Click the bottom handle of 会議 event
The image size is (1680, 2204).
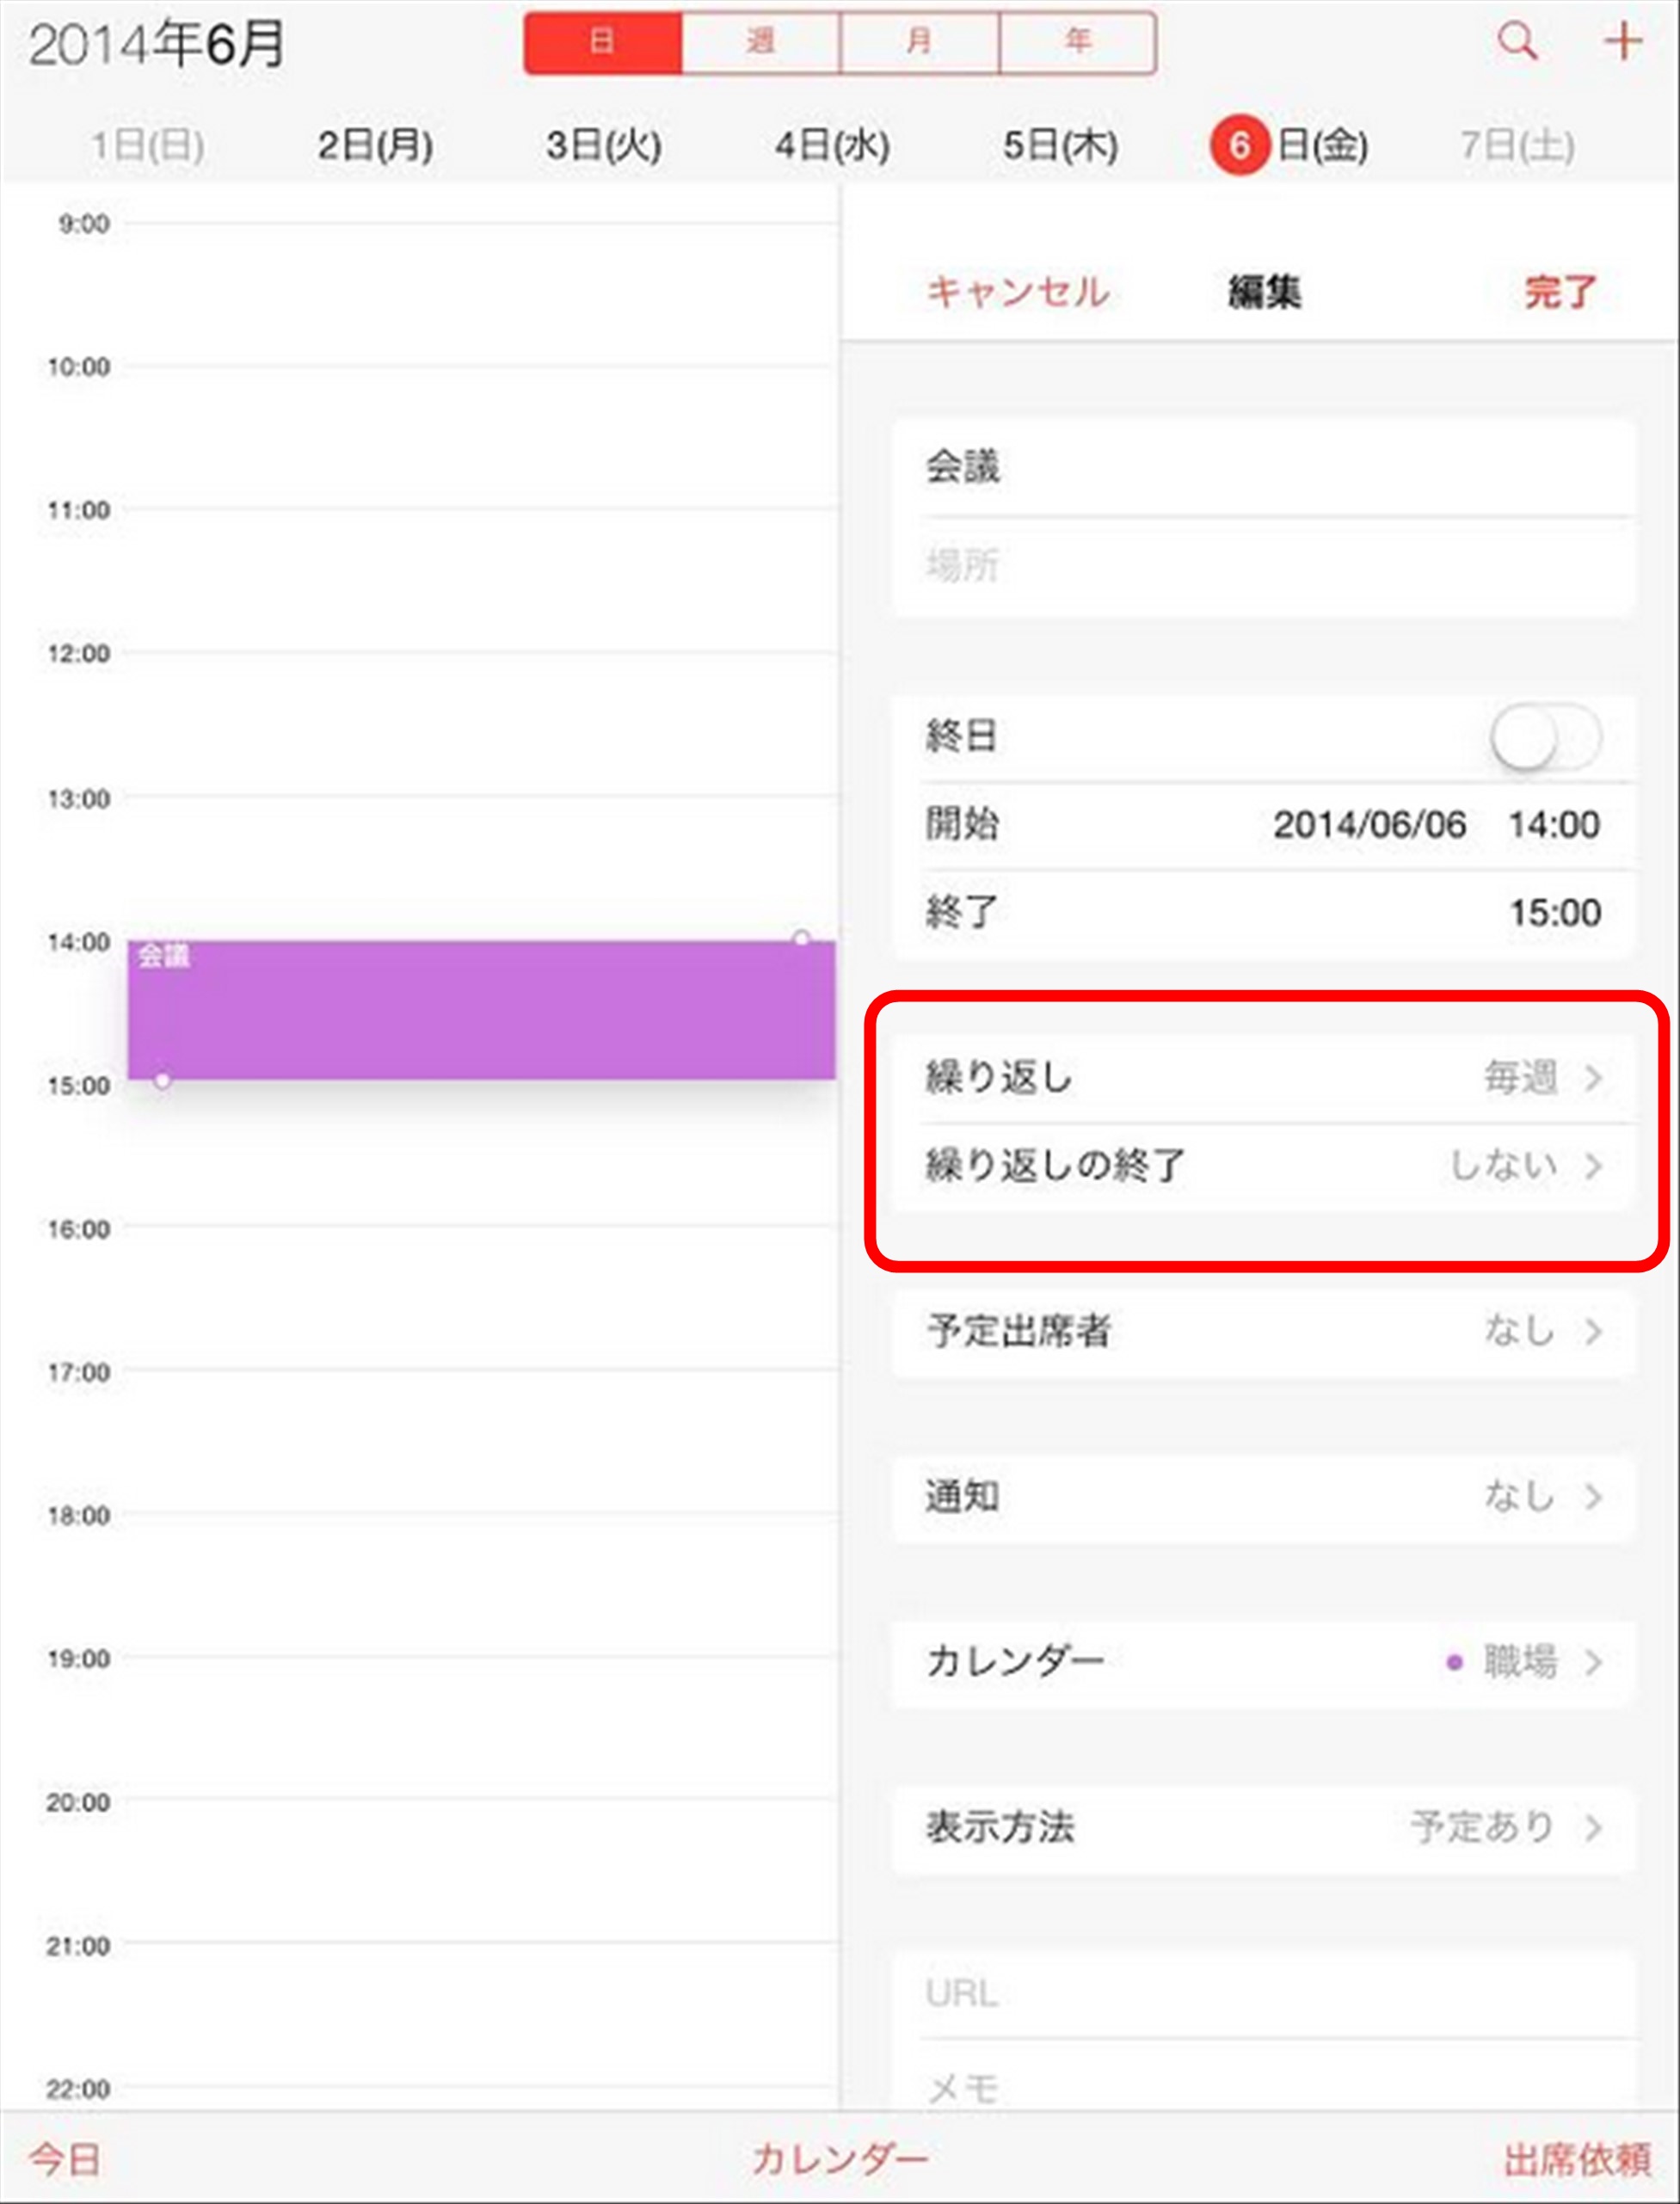click(162, 1080)
